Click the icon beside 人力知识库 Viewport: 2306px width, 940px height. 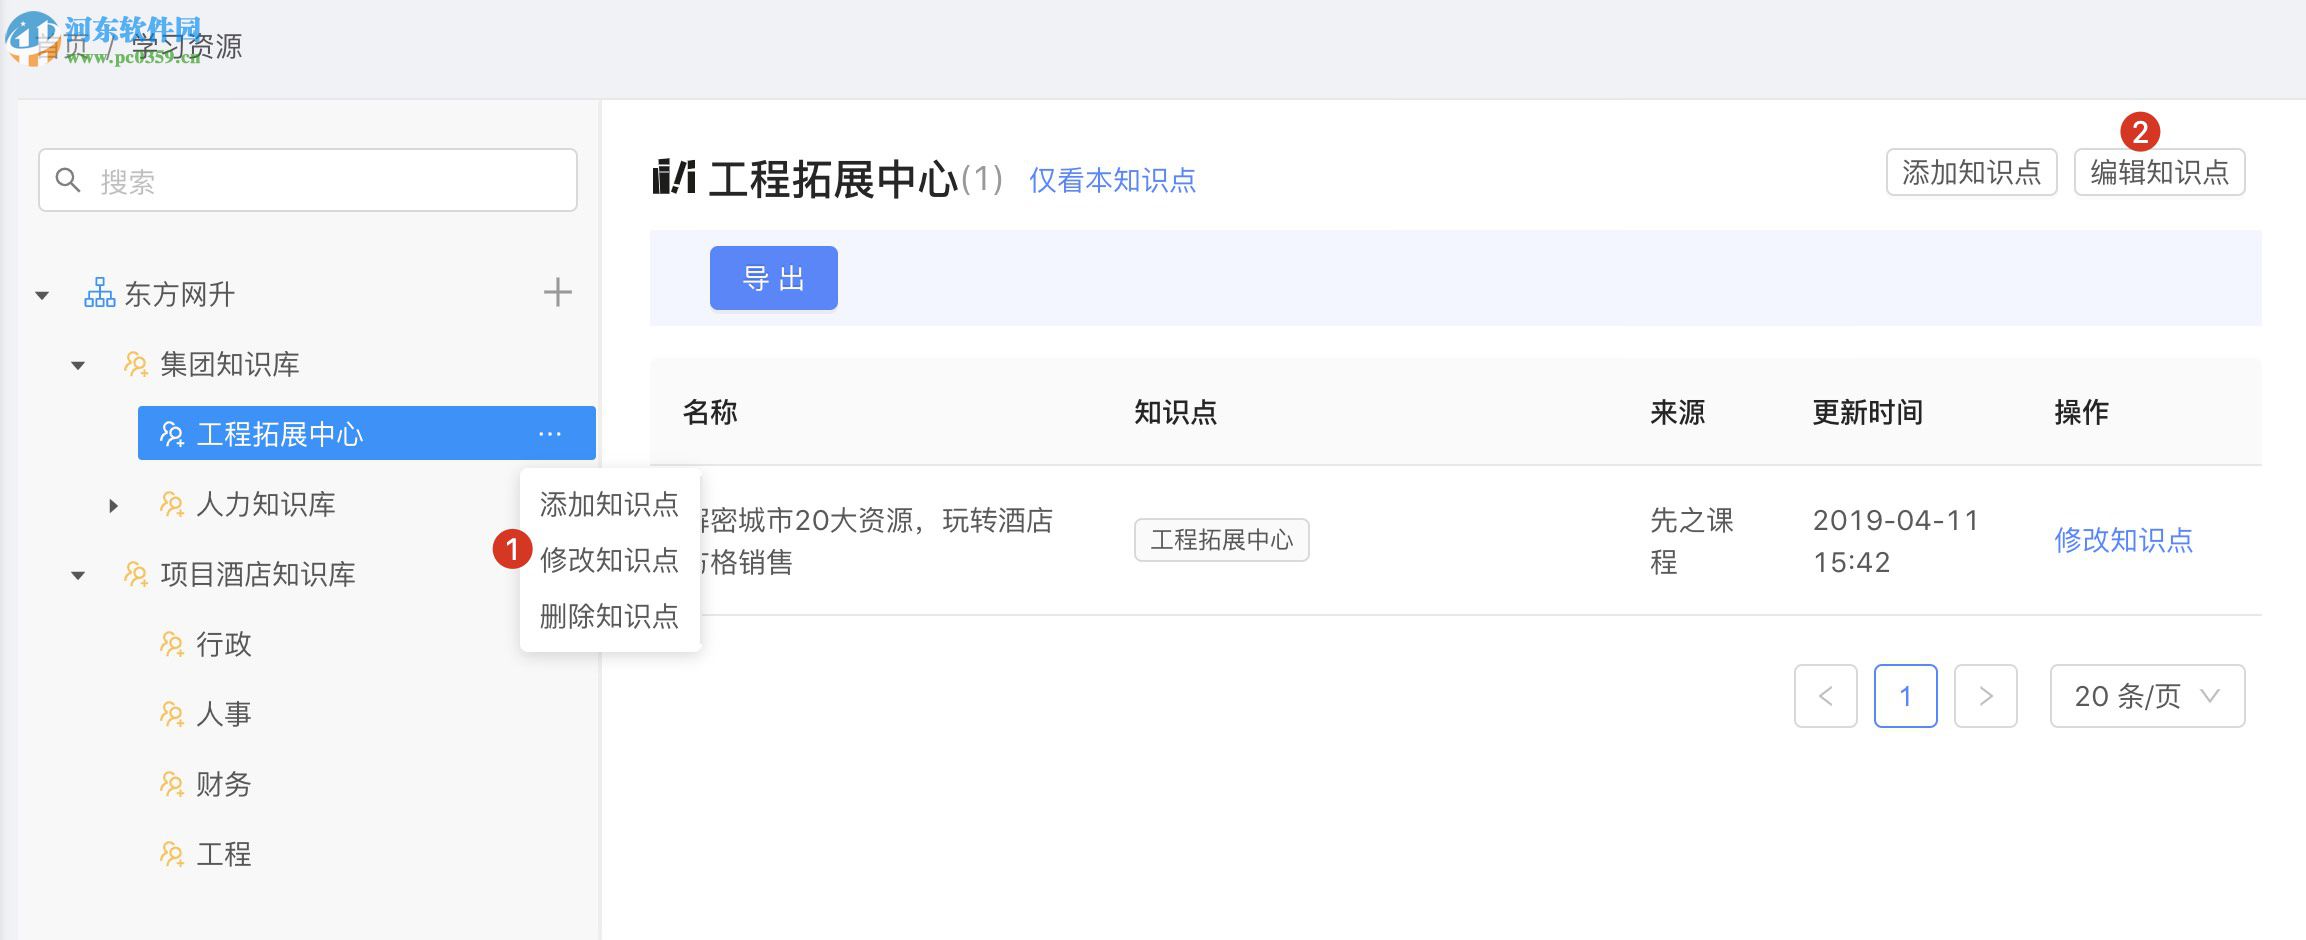click(x=172, y=504)
